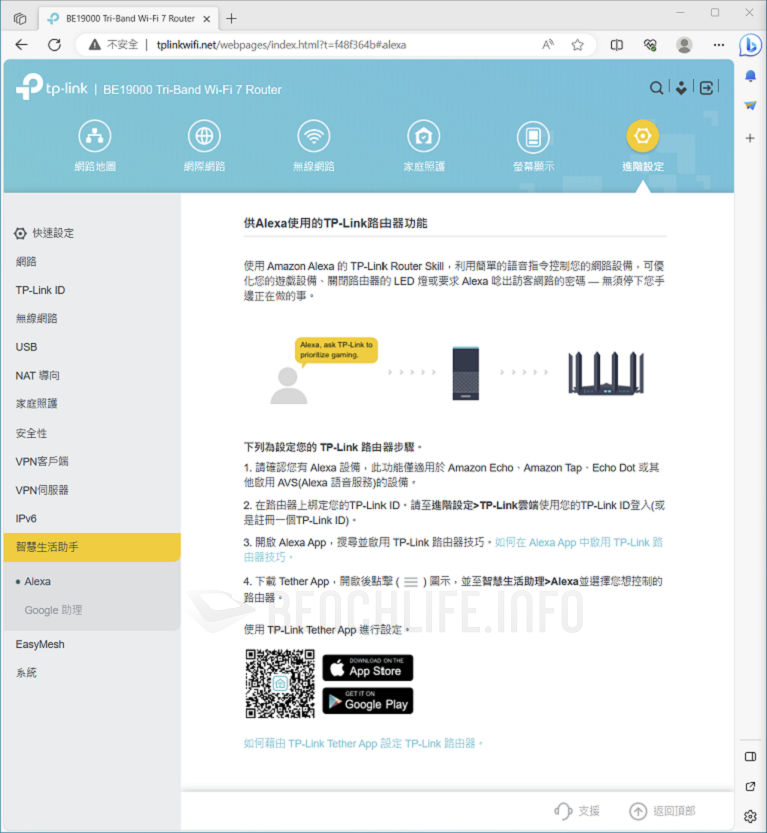767x833 pixels.
Task: Open IPv6 in sidebar
Action: (26, 518)
